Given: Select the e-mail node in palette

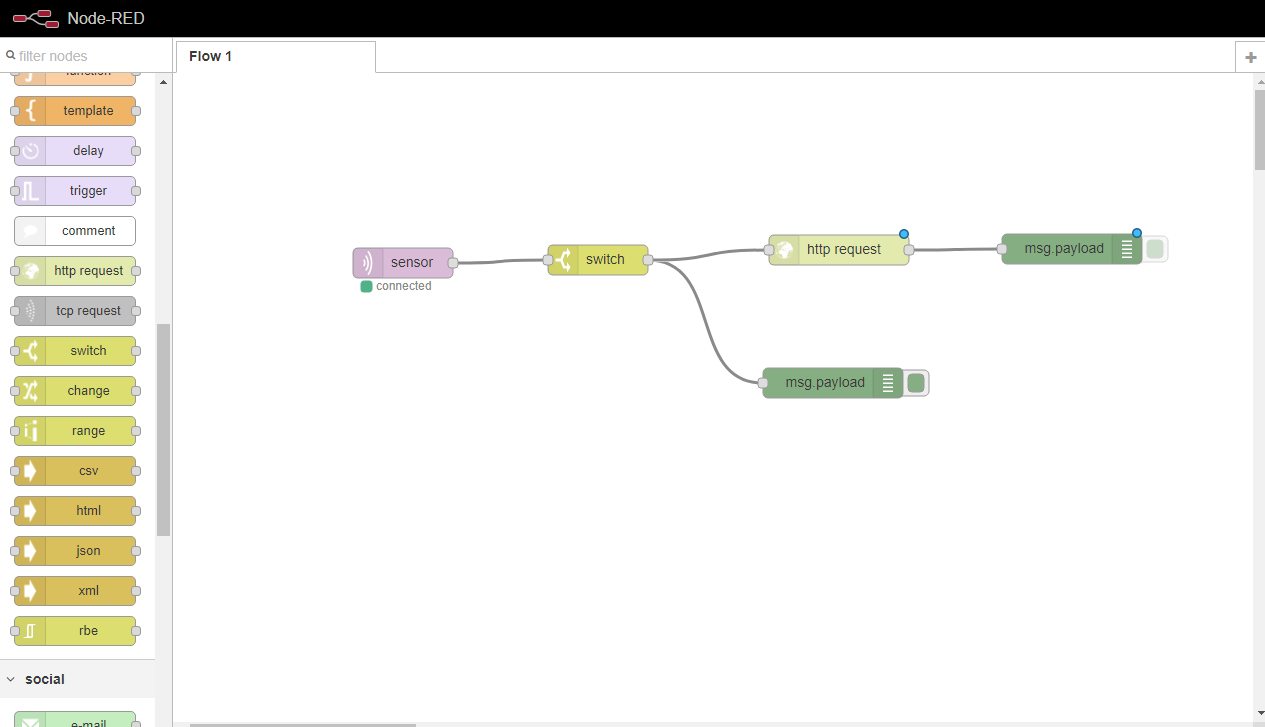Looking at the screenshot, I should click(75, 719).
